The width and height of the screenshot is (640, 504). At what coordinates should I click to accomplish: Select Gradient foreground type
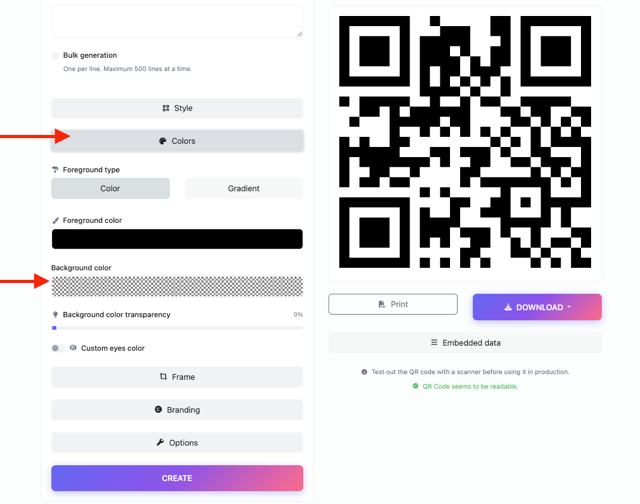coord(243,188)
